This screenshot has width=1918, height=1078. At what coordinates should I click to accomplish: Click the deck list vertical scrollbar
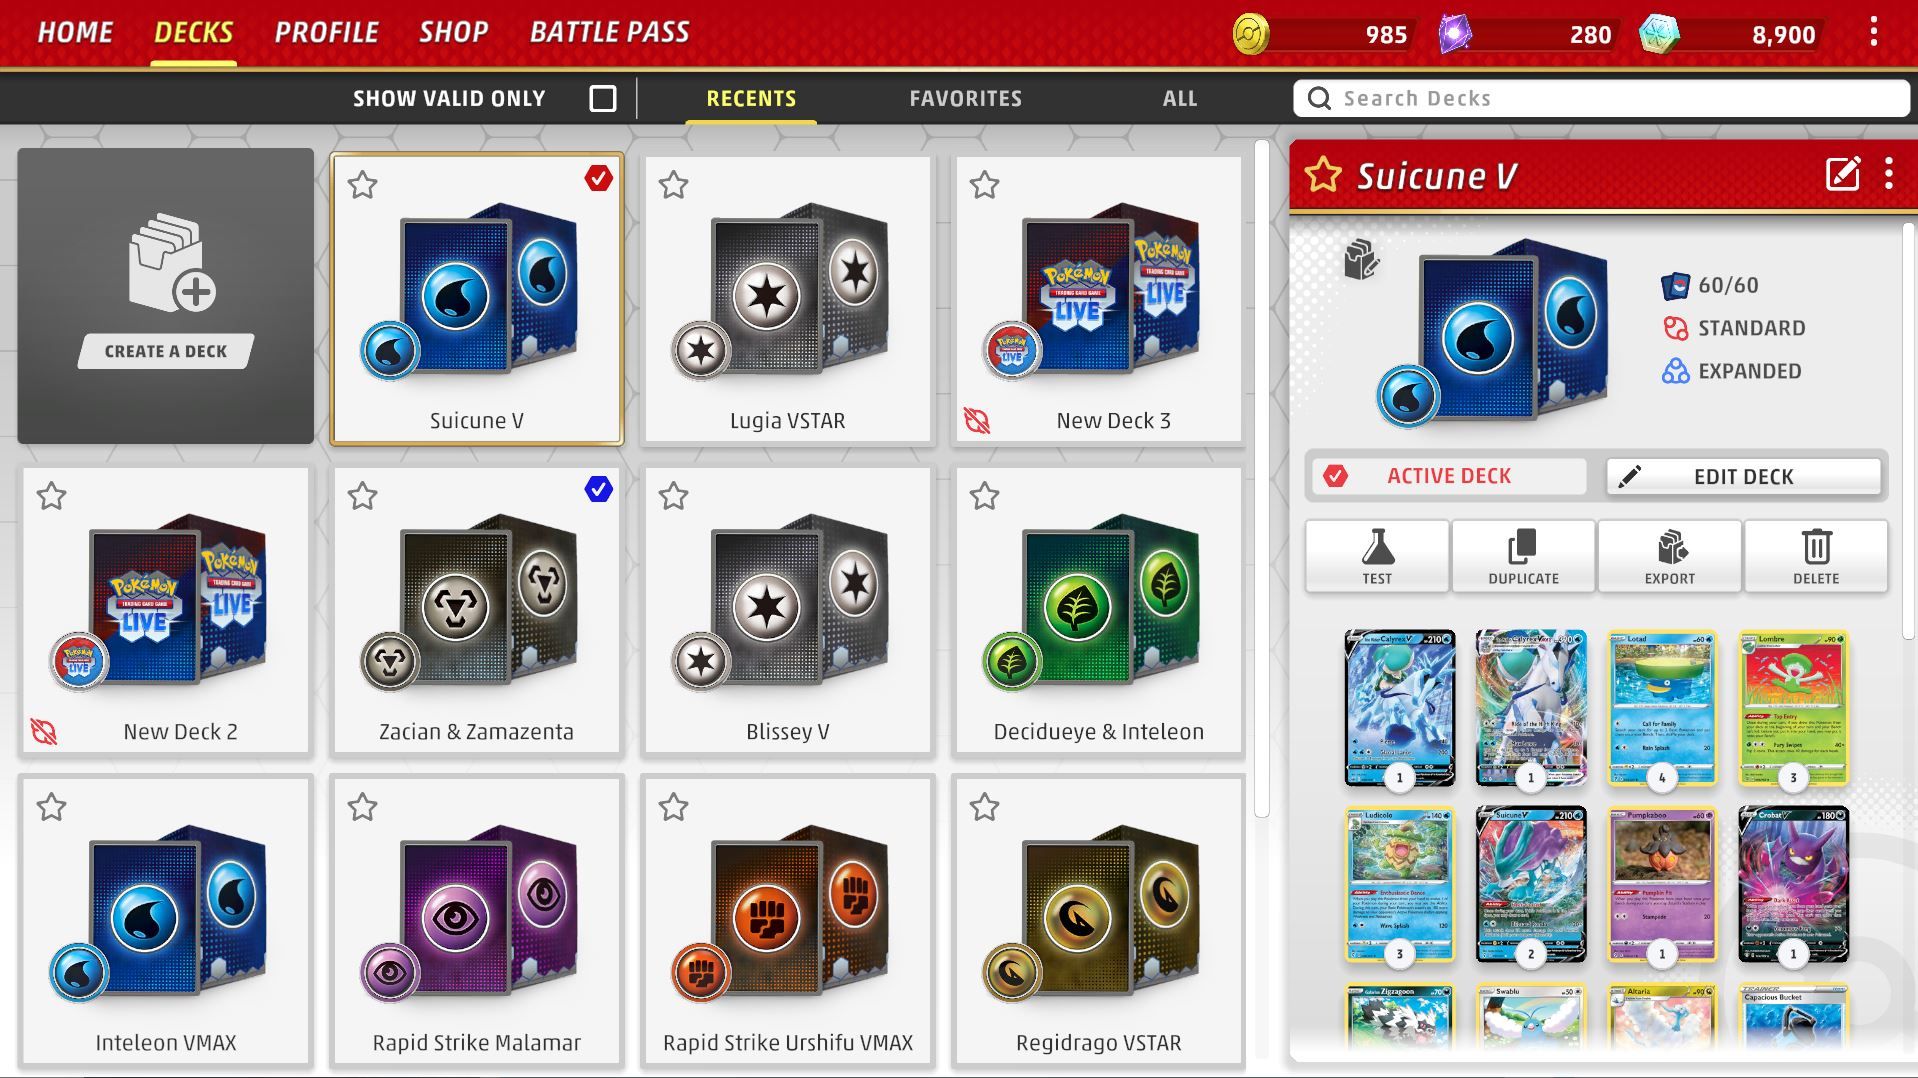pos(1261,478)
